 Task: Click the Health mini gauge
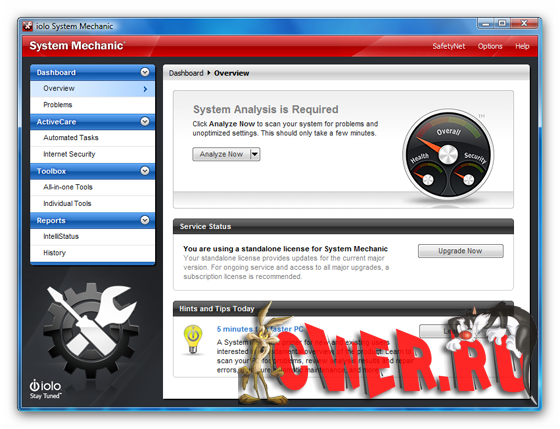pos(427,179)
